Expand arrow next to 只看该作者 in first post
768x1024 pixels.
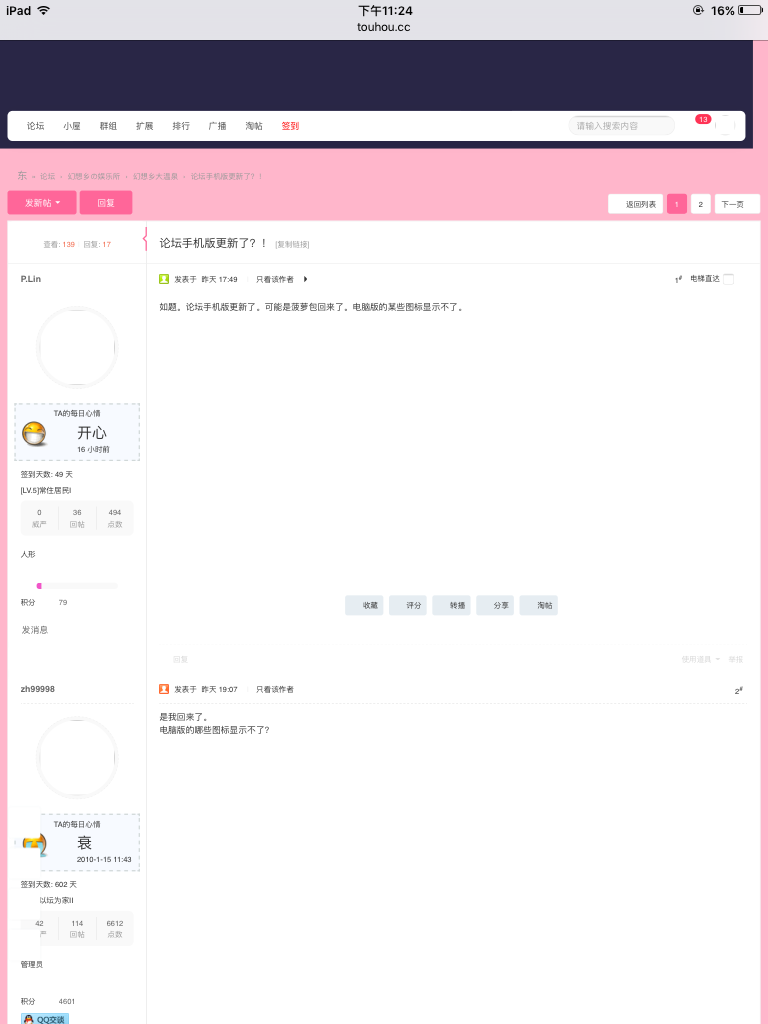pyautogui.click(x=306, y=280)
